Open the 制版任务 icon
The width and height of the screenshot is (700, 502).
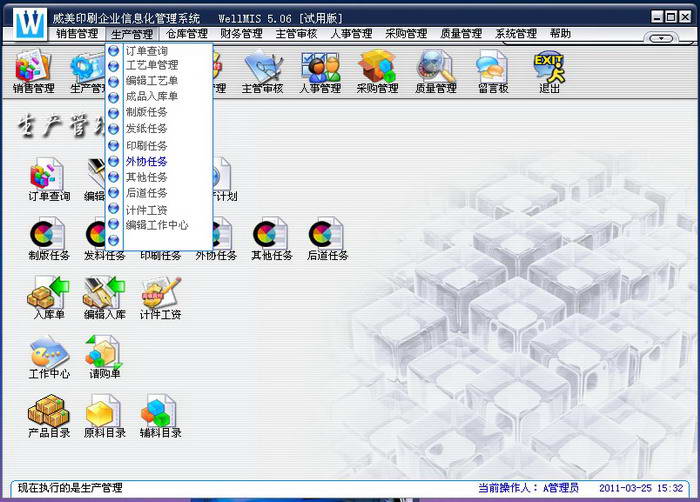tap(49, 238)
